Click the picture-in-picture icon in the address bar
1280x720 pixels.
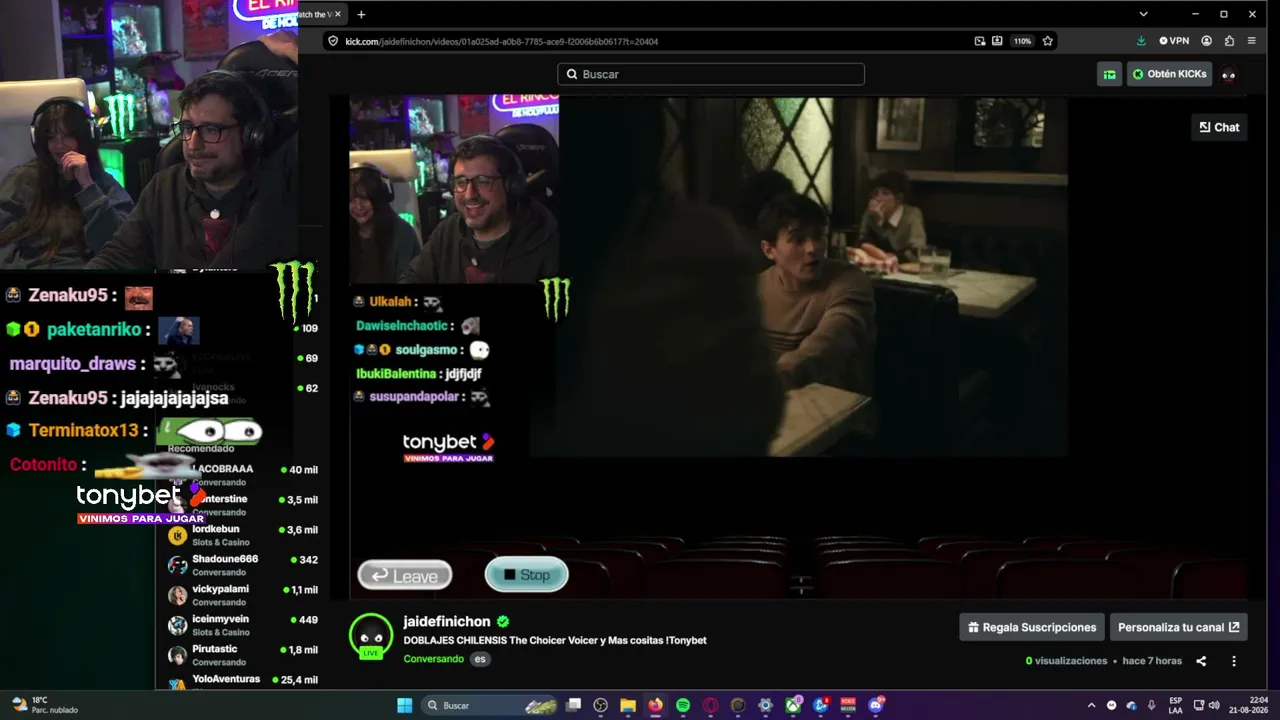[980, 41]
